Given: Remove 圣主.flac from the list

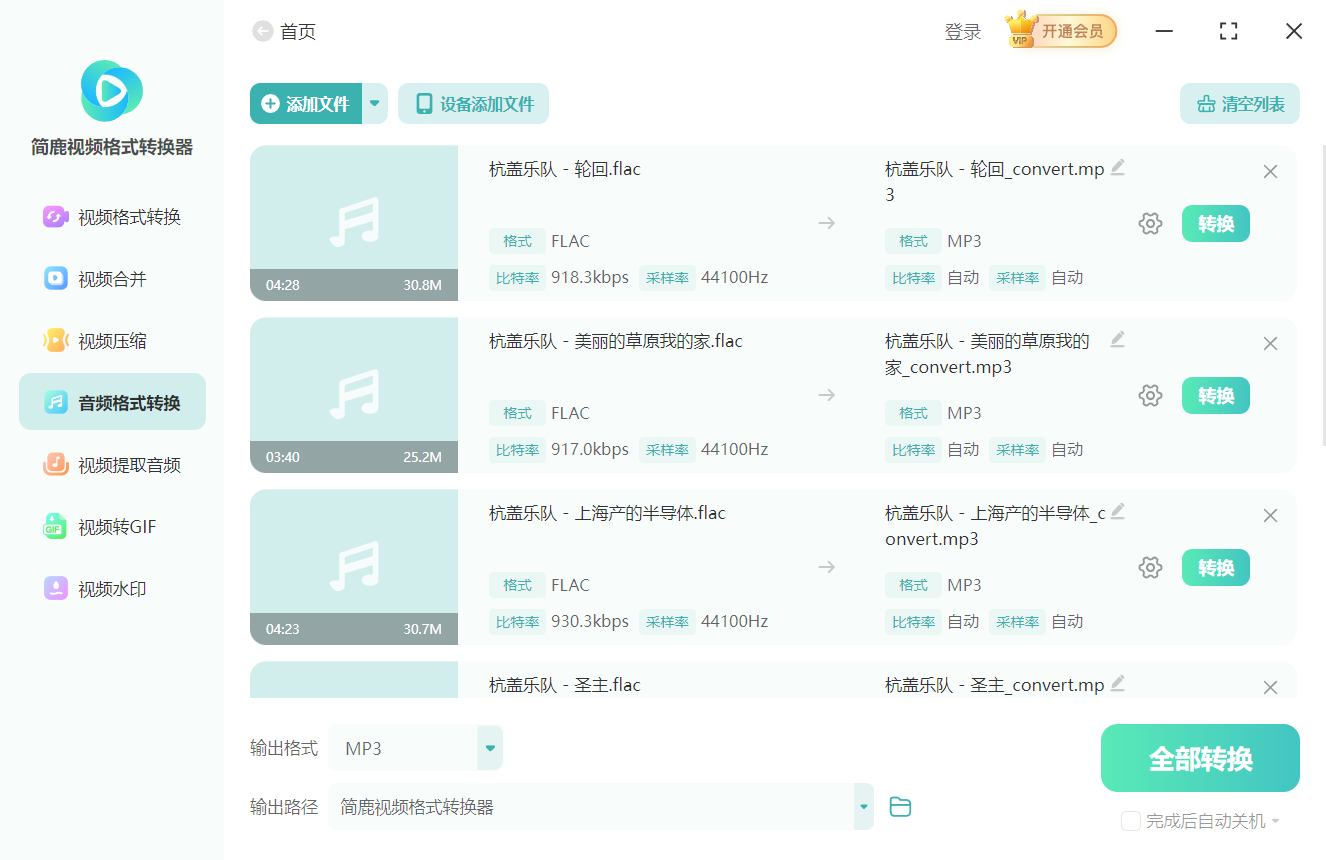Looking at the screenshot, I should click(x=1270, y=688).
